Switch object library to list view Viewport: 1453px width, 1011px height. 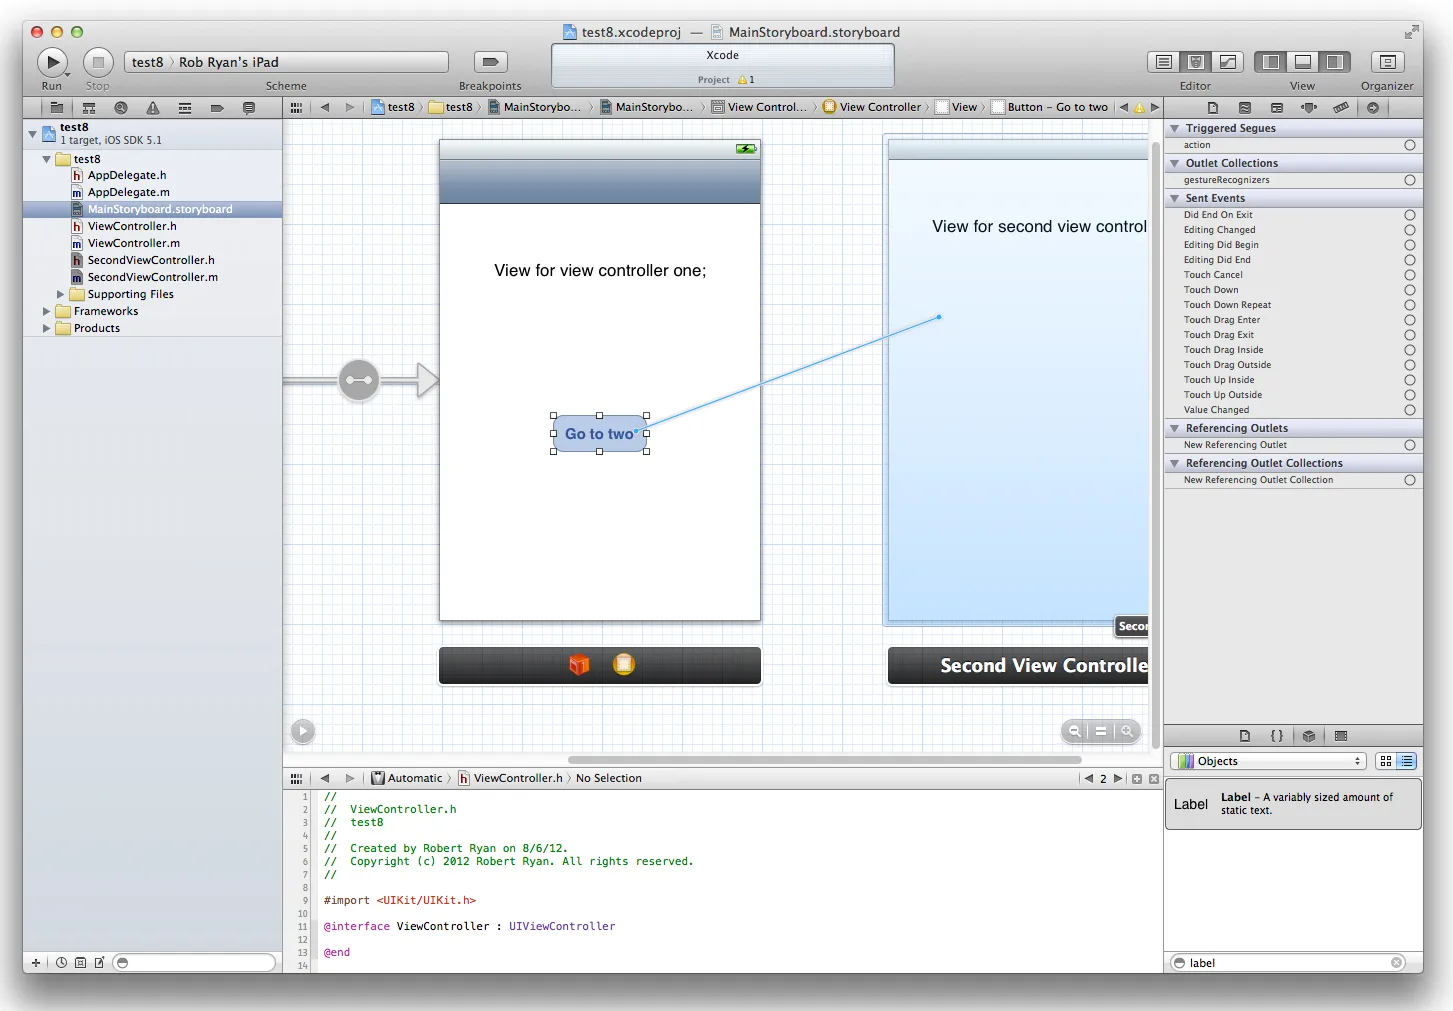click(1407, 761)
